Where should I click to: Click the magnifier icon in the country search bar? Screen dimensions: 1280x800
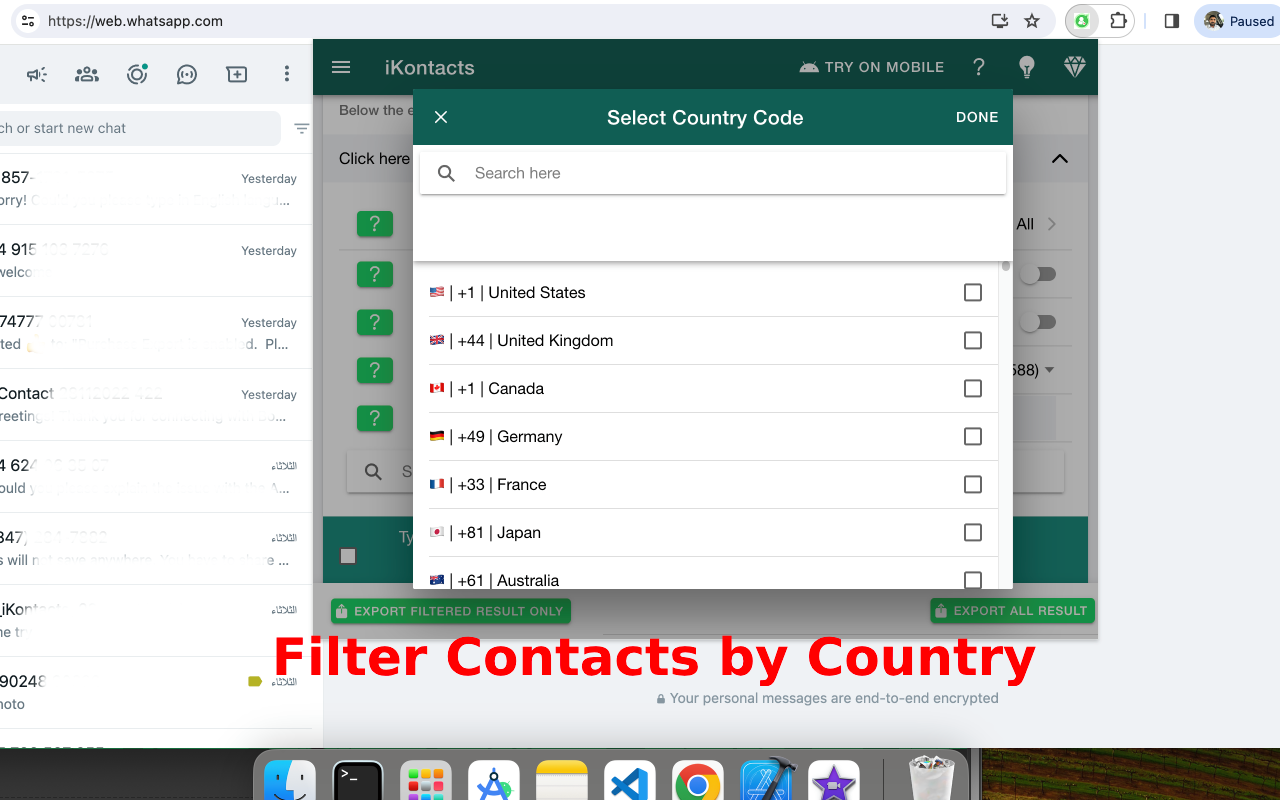click(x=445, y=172)
